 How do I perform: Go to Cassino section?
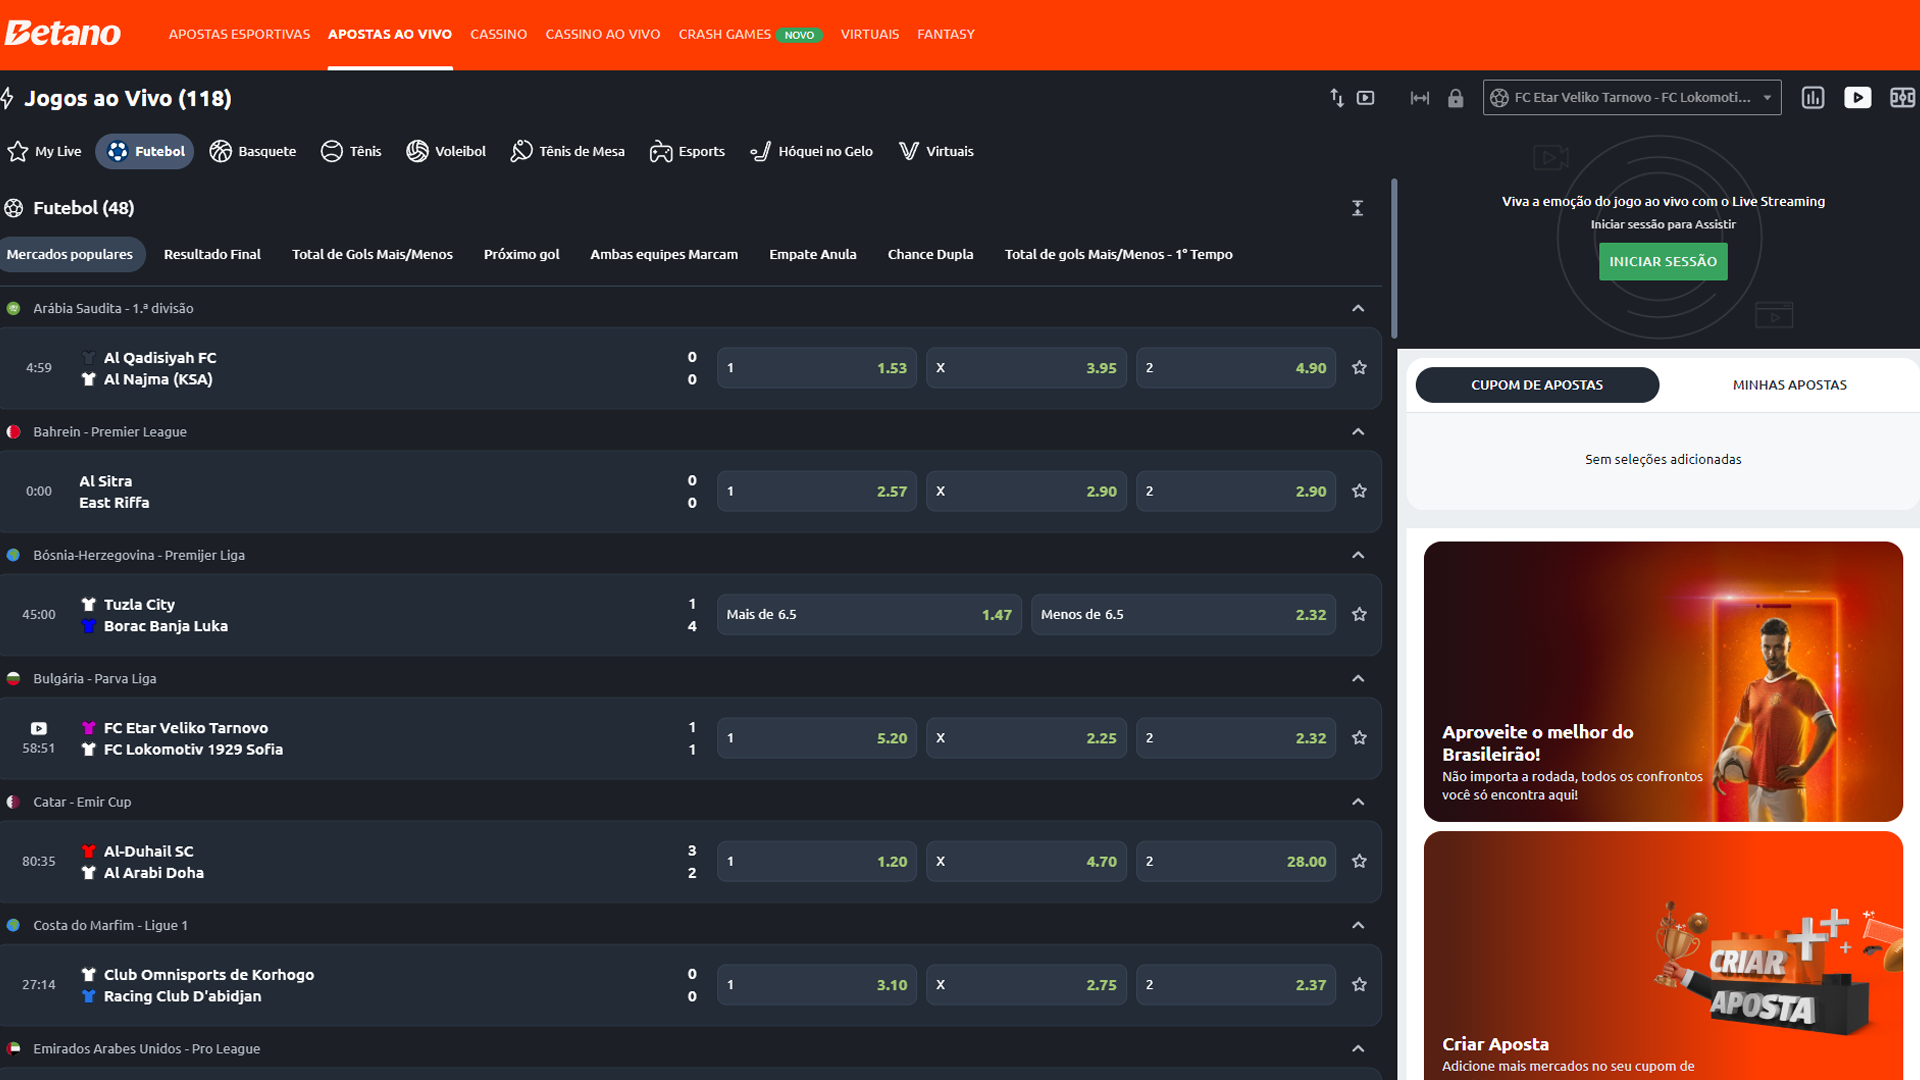[x=498, y=34]
